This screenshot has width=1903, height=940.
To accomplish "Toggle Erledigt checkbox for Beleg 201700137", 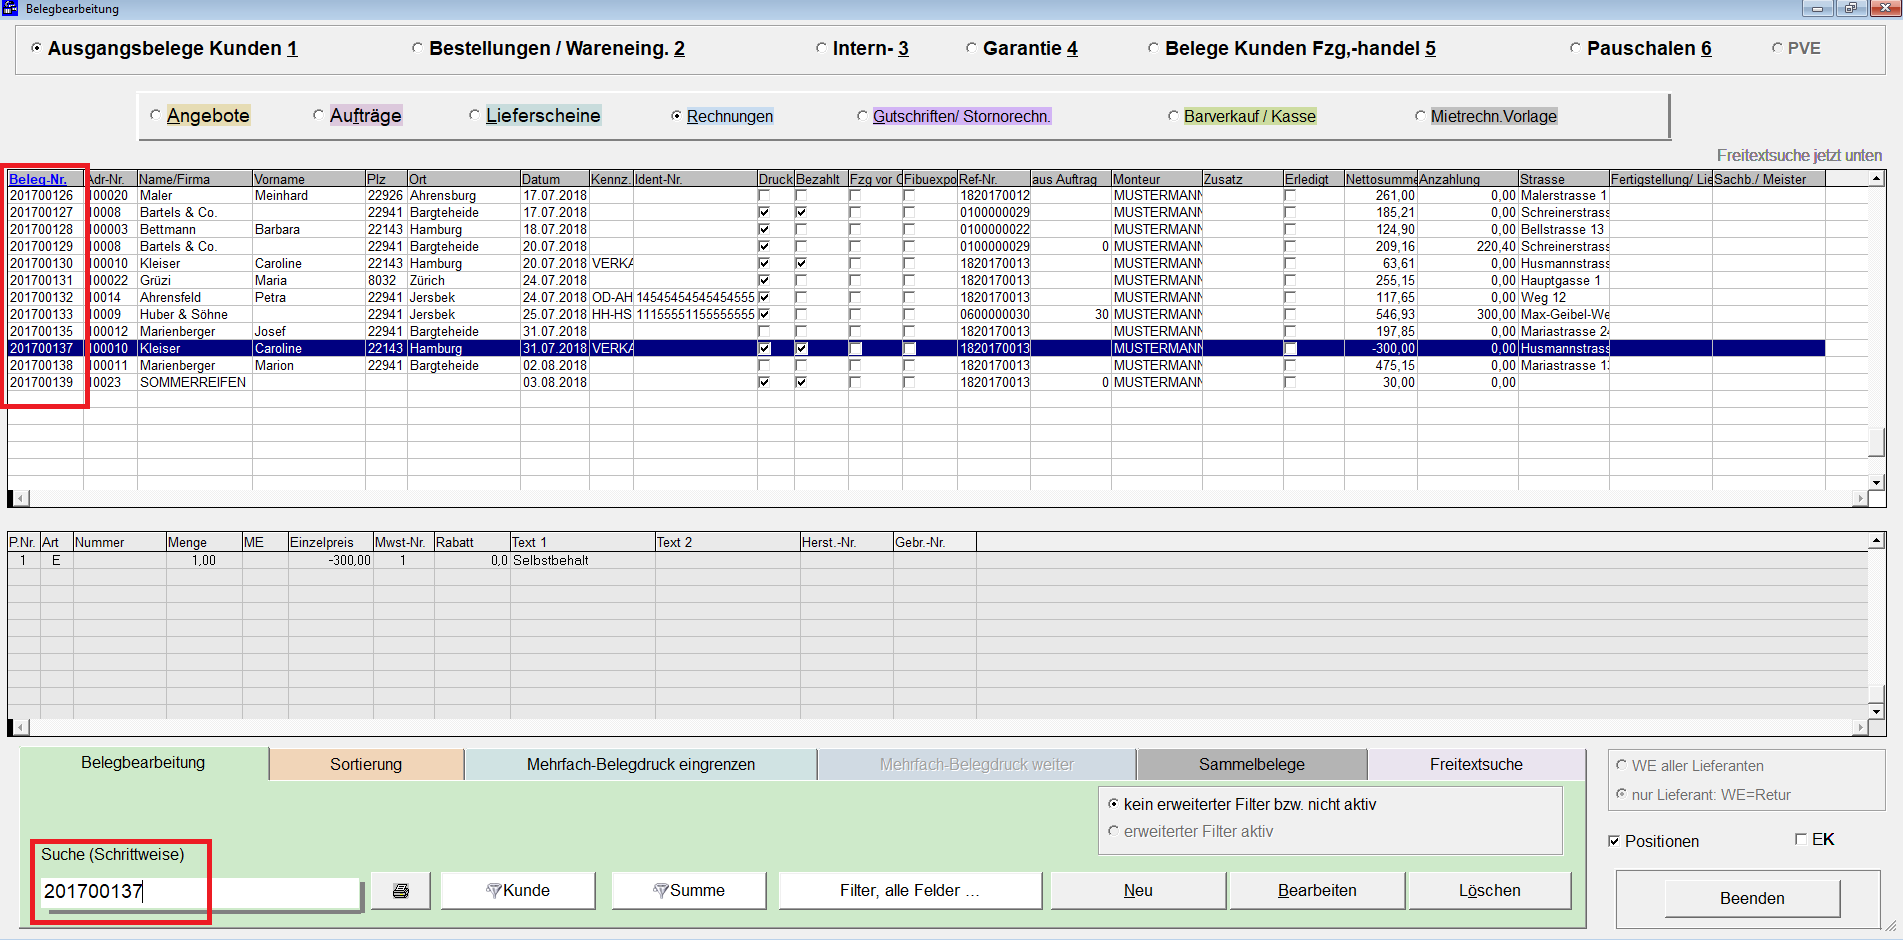I will click(1291, 349).
